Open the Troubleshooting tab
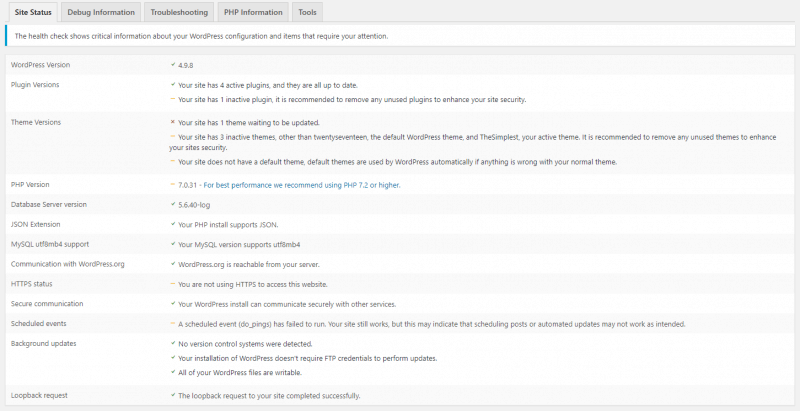Screen dimensions: 800x411 179,13
